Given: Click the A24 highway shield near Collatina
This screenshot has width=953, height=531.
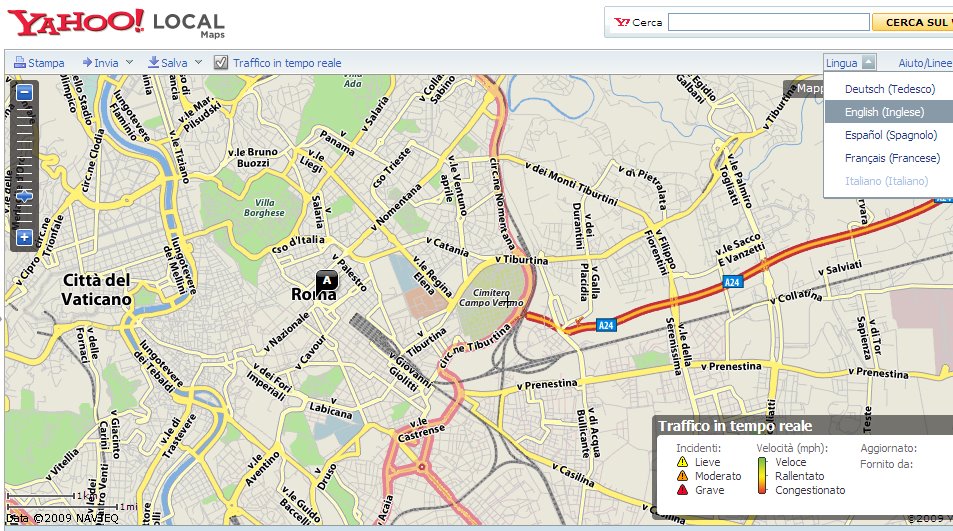Looking at the screenshot, I should tap(732, 282).
